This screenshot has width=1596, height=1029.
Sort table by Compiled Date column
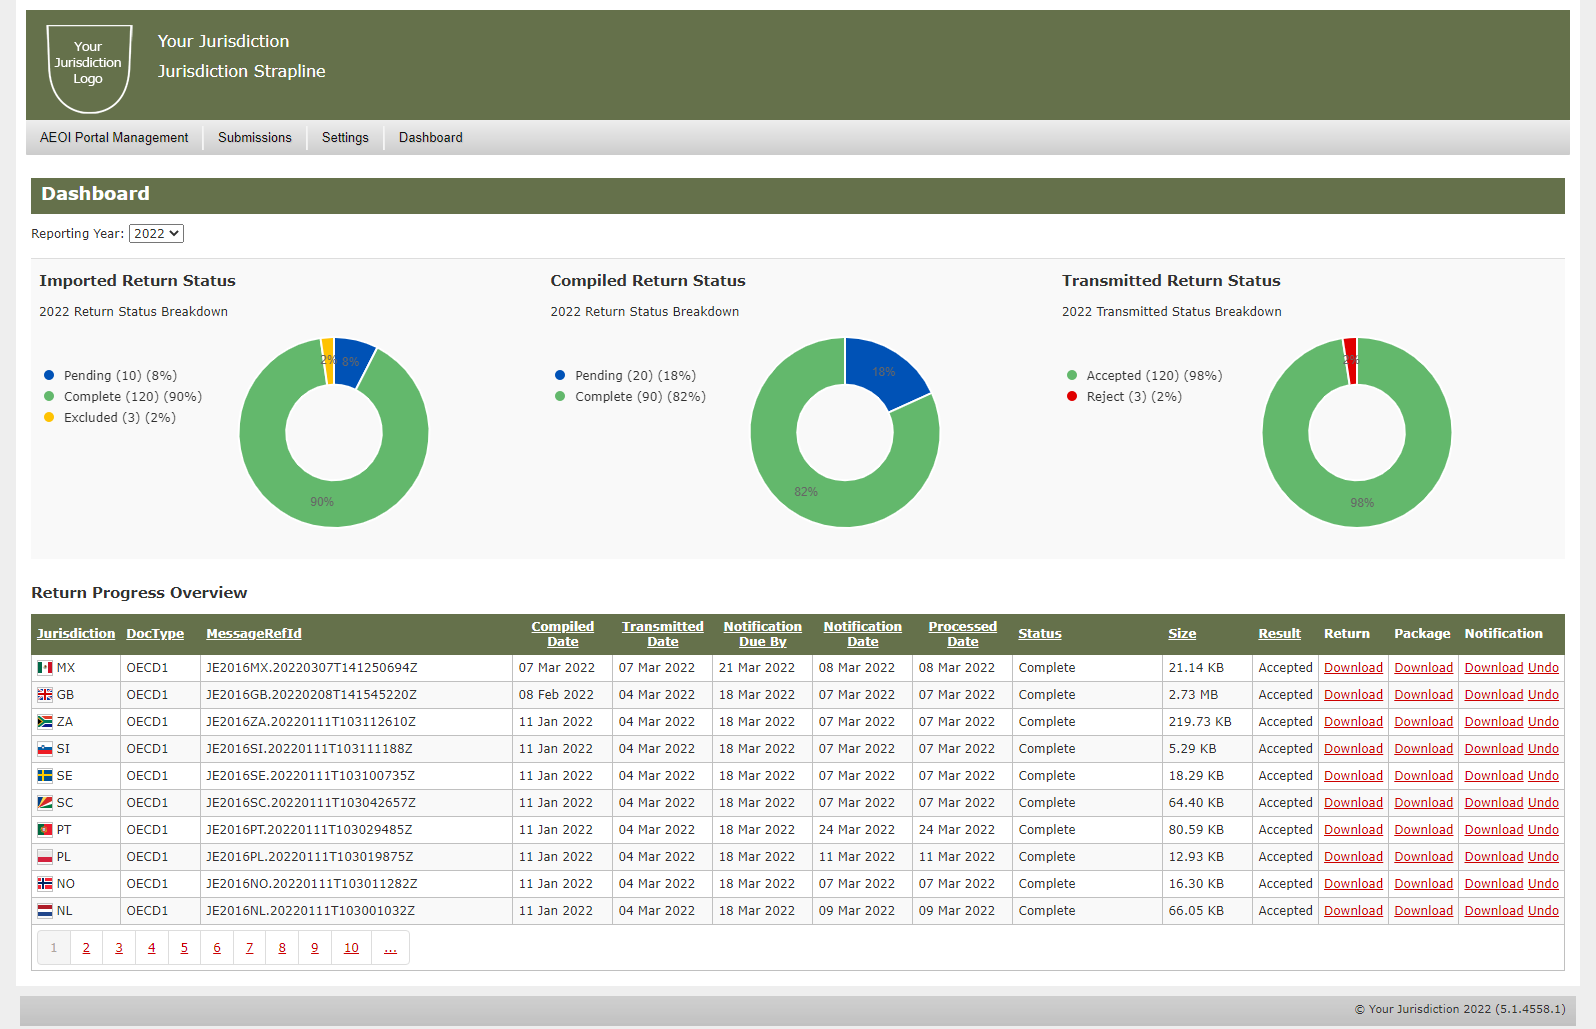pos(563,634)
